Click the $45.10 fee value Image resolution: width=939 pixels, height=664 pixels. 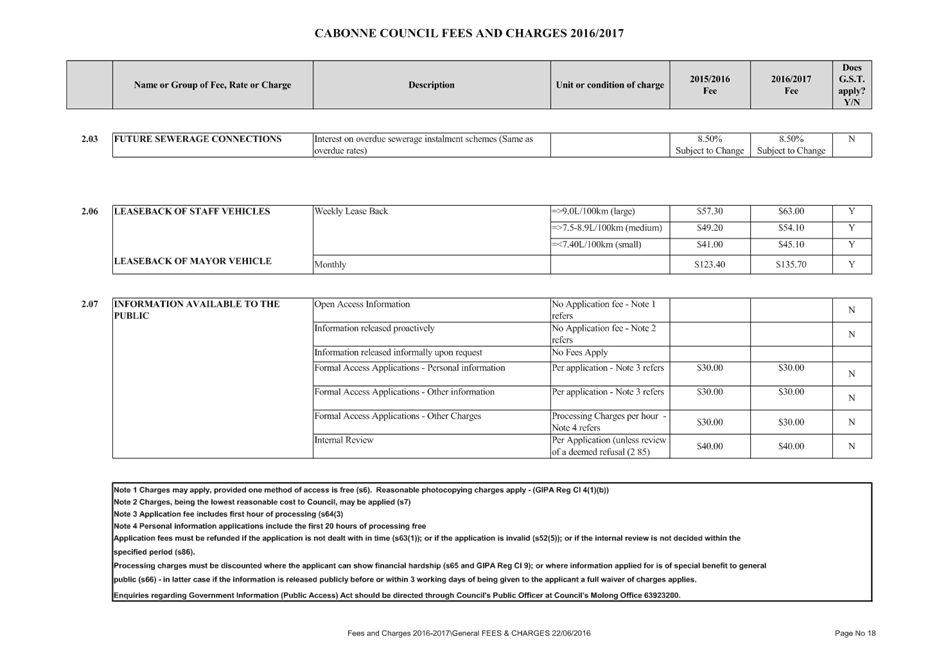[791, 245]
